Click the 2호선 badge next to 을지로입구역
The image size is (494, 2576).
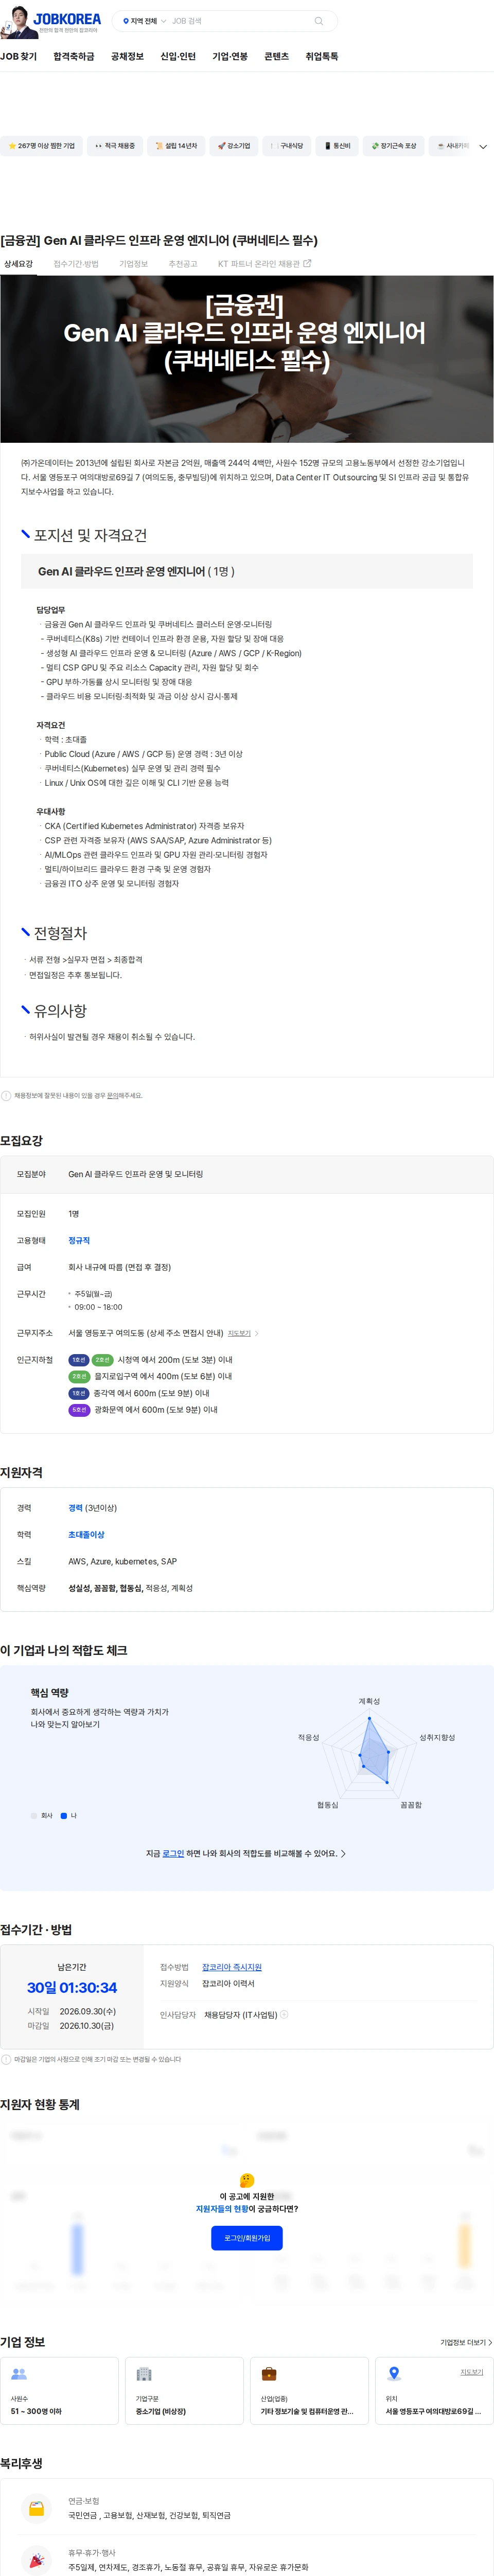click(79, 1377)
